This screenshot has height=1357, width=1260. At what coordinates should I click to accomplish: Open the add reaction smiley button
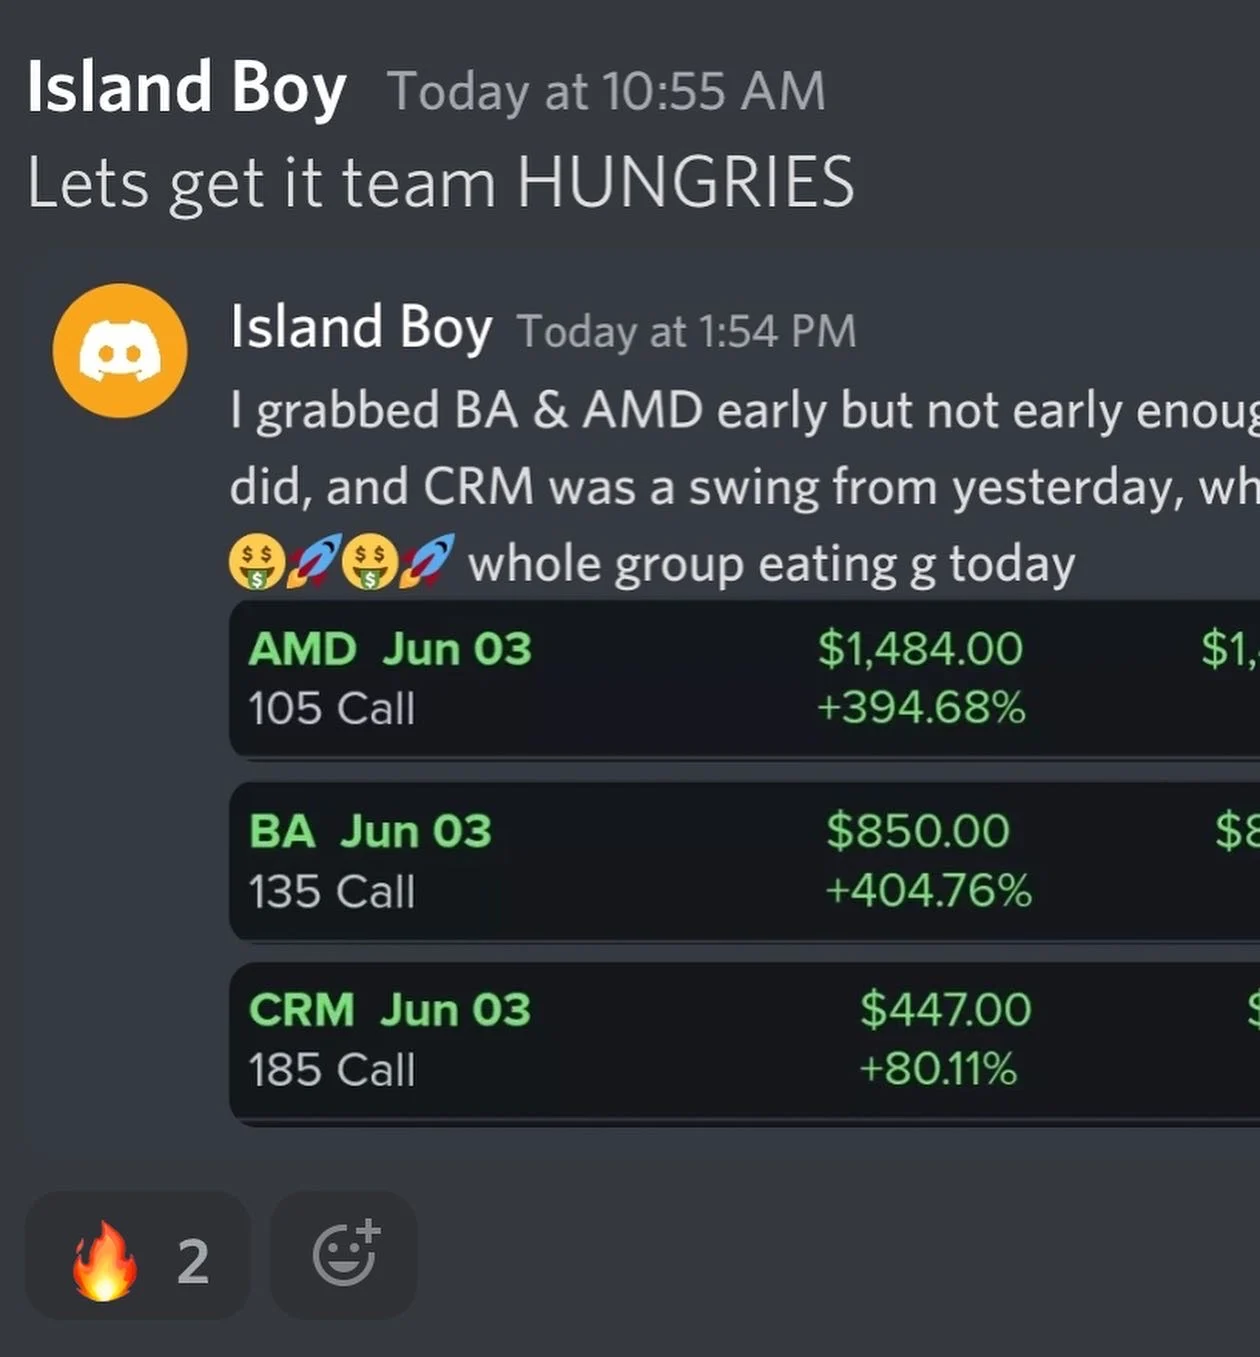344,1256
